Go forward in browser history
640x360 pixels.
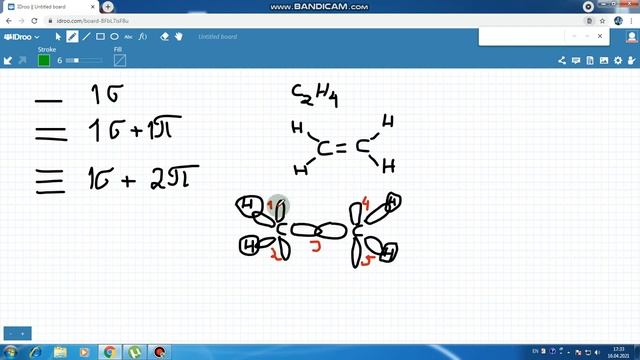click(22, 21)
